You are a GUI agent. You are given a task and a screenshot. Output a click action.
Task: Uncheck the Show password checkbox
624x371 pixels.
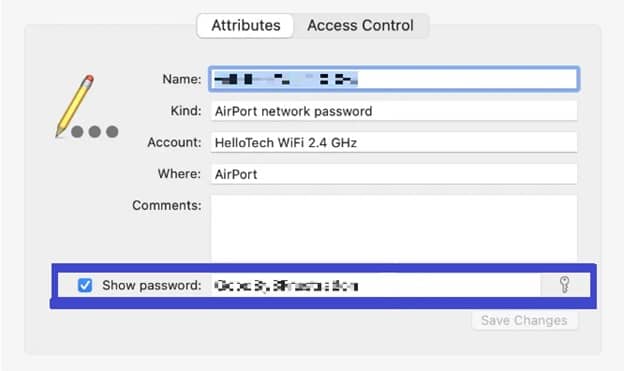coord(85,285)
